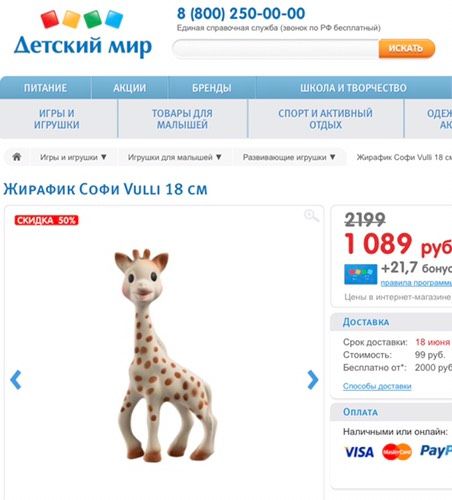Show previous product photo with left arrow
The height and width of the screenshot is (500, 452).
tap(16, 380)
